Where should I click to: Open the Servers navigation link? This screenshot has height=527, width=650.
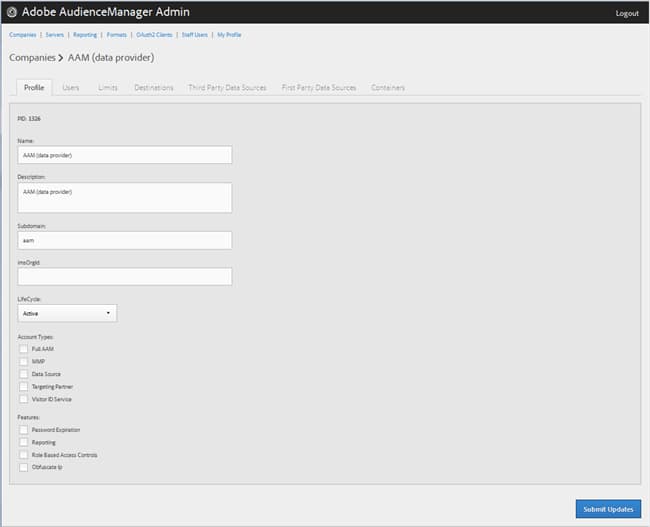(54, 35)
